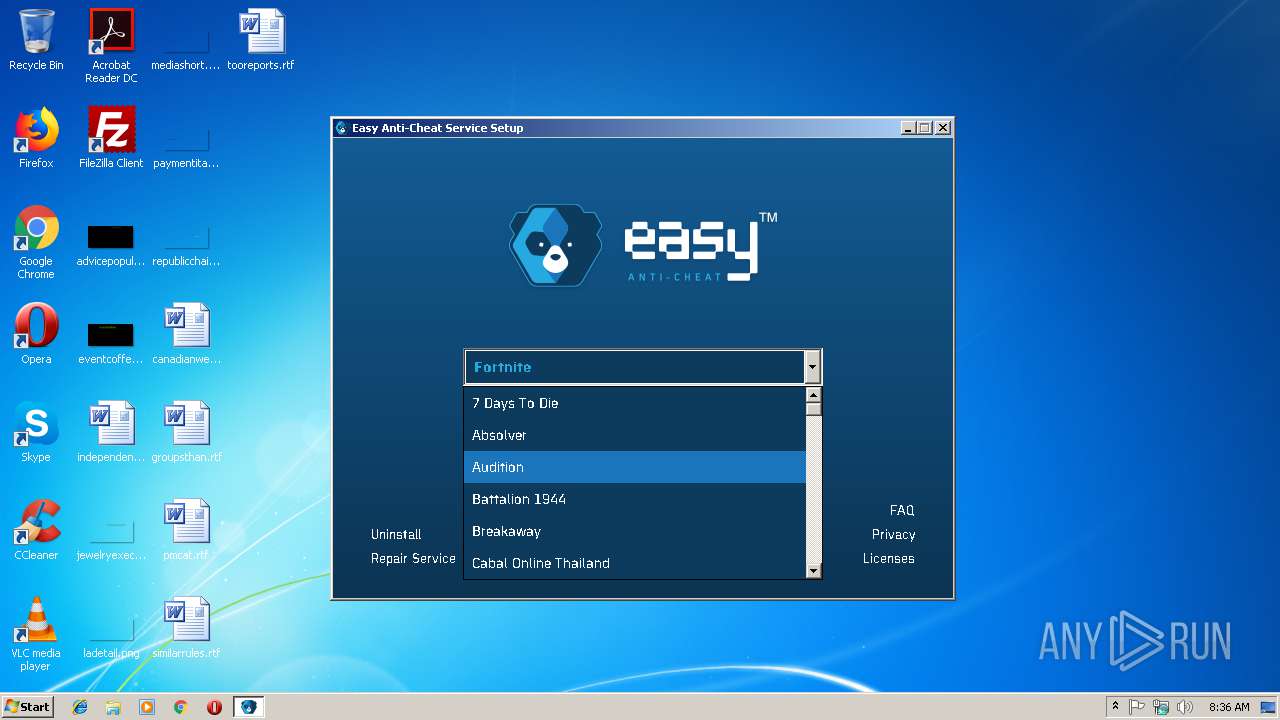
Task: Minimize the Easy Anti-Cheat setup window
Action: pyautogui.click(x=908, y=128)
